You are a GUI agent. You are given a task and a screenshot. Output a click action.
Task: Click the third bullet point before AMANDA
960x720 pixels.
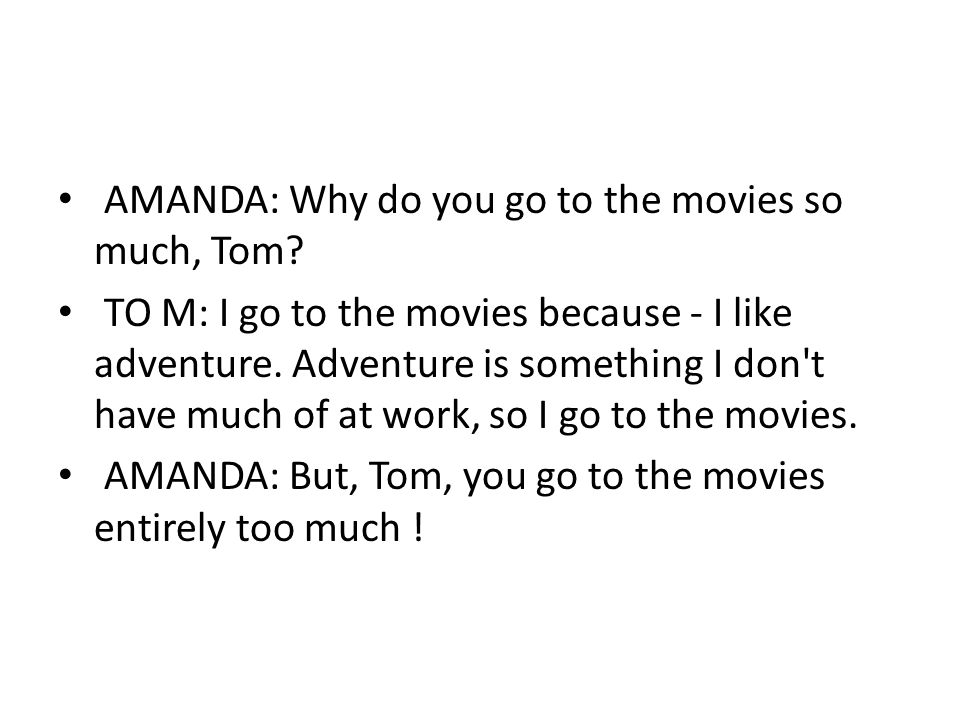pos(66,475)
